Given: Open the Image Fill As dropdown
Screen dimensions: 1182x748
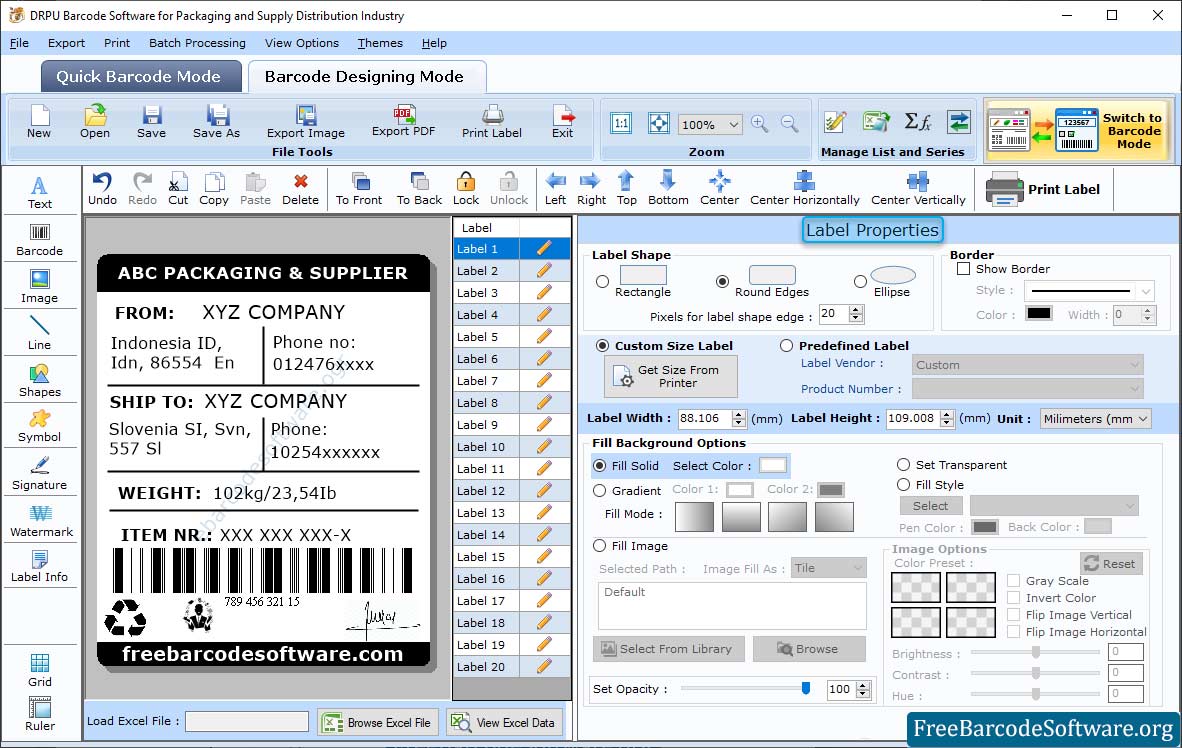Looking at the screenshot, I should coord(828,568).
